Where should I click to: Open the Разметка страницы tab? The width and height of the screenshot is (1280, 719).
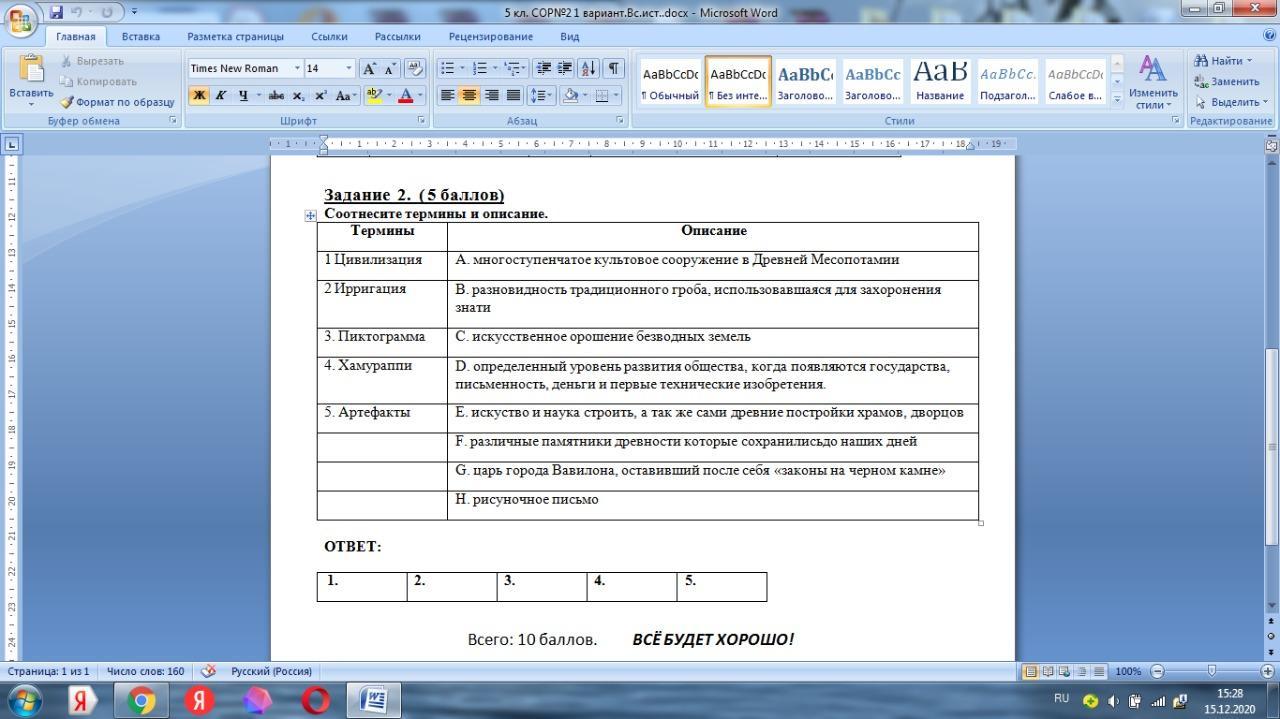point(235,36)
